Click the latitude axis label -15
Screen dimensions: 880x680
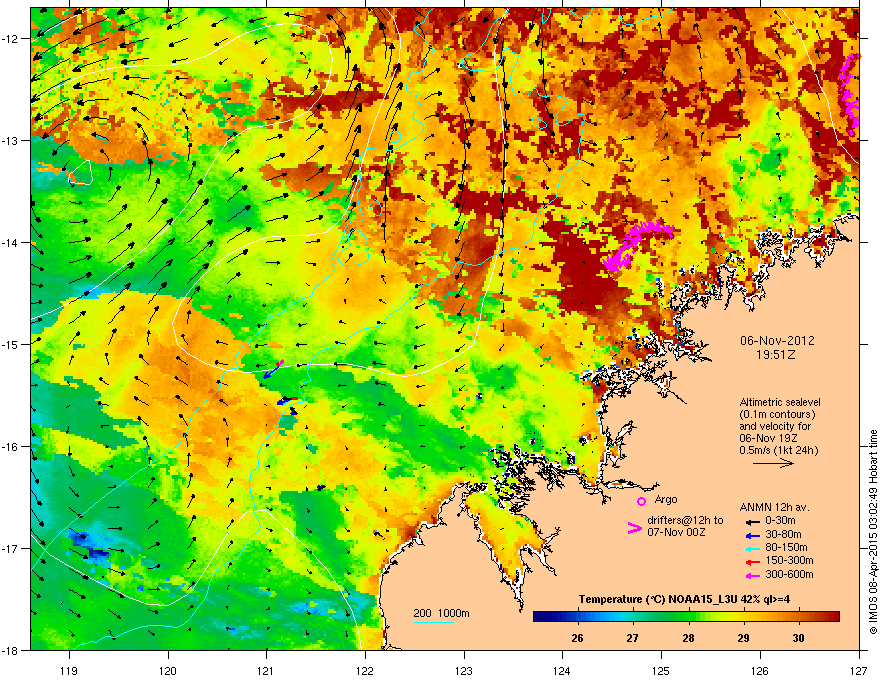[x=11, y=344]
